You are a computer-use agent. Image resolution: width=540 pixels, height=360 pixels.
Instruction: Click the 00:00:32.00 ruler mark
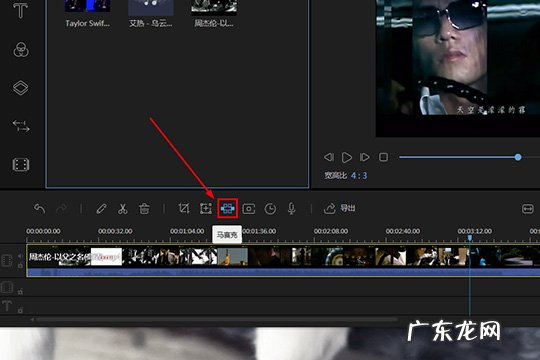[115, 231]
